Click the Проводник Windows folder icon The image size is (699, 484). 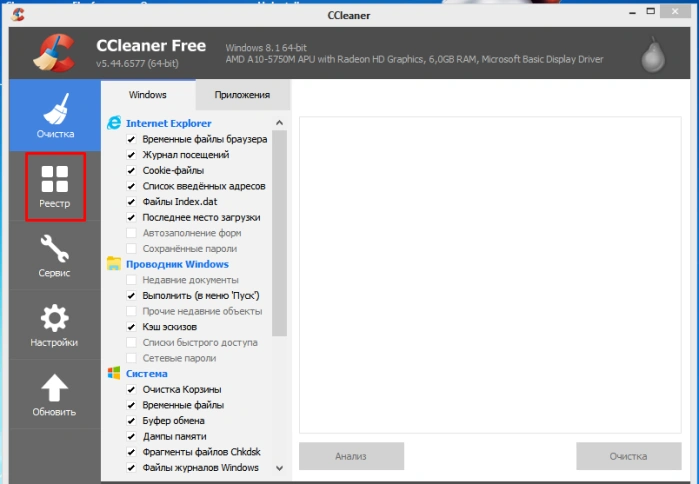click(114, 264)
